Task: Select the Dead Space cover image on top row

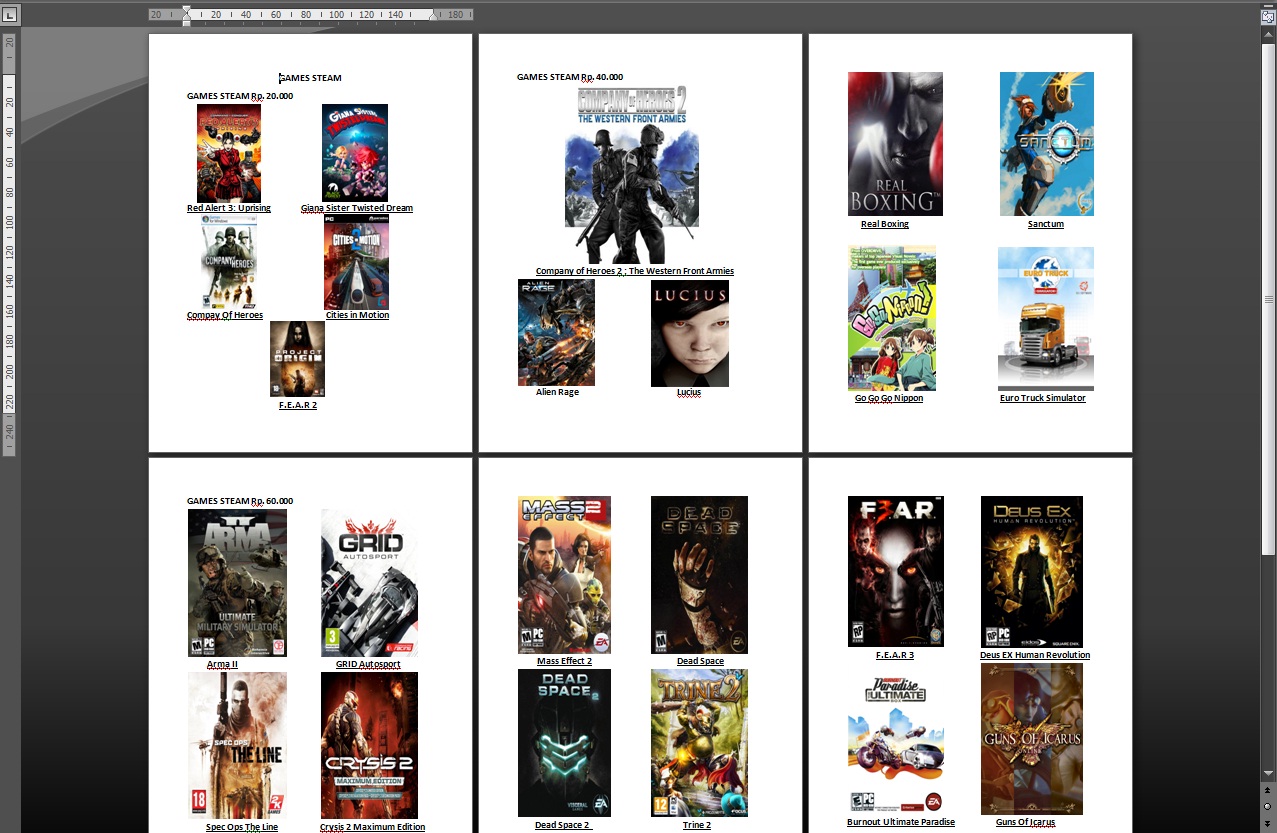Action: pyautogui.click(x=699, y=575)
